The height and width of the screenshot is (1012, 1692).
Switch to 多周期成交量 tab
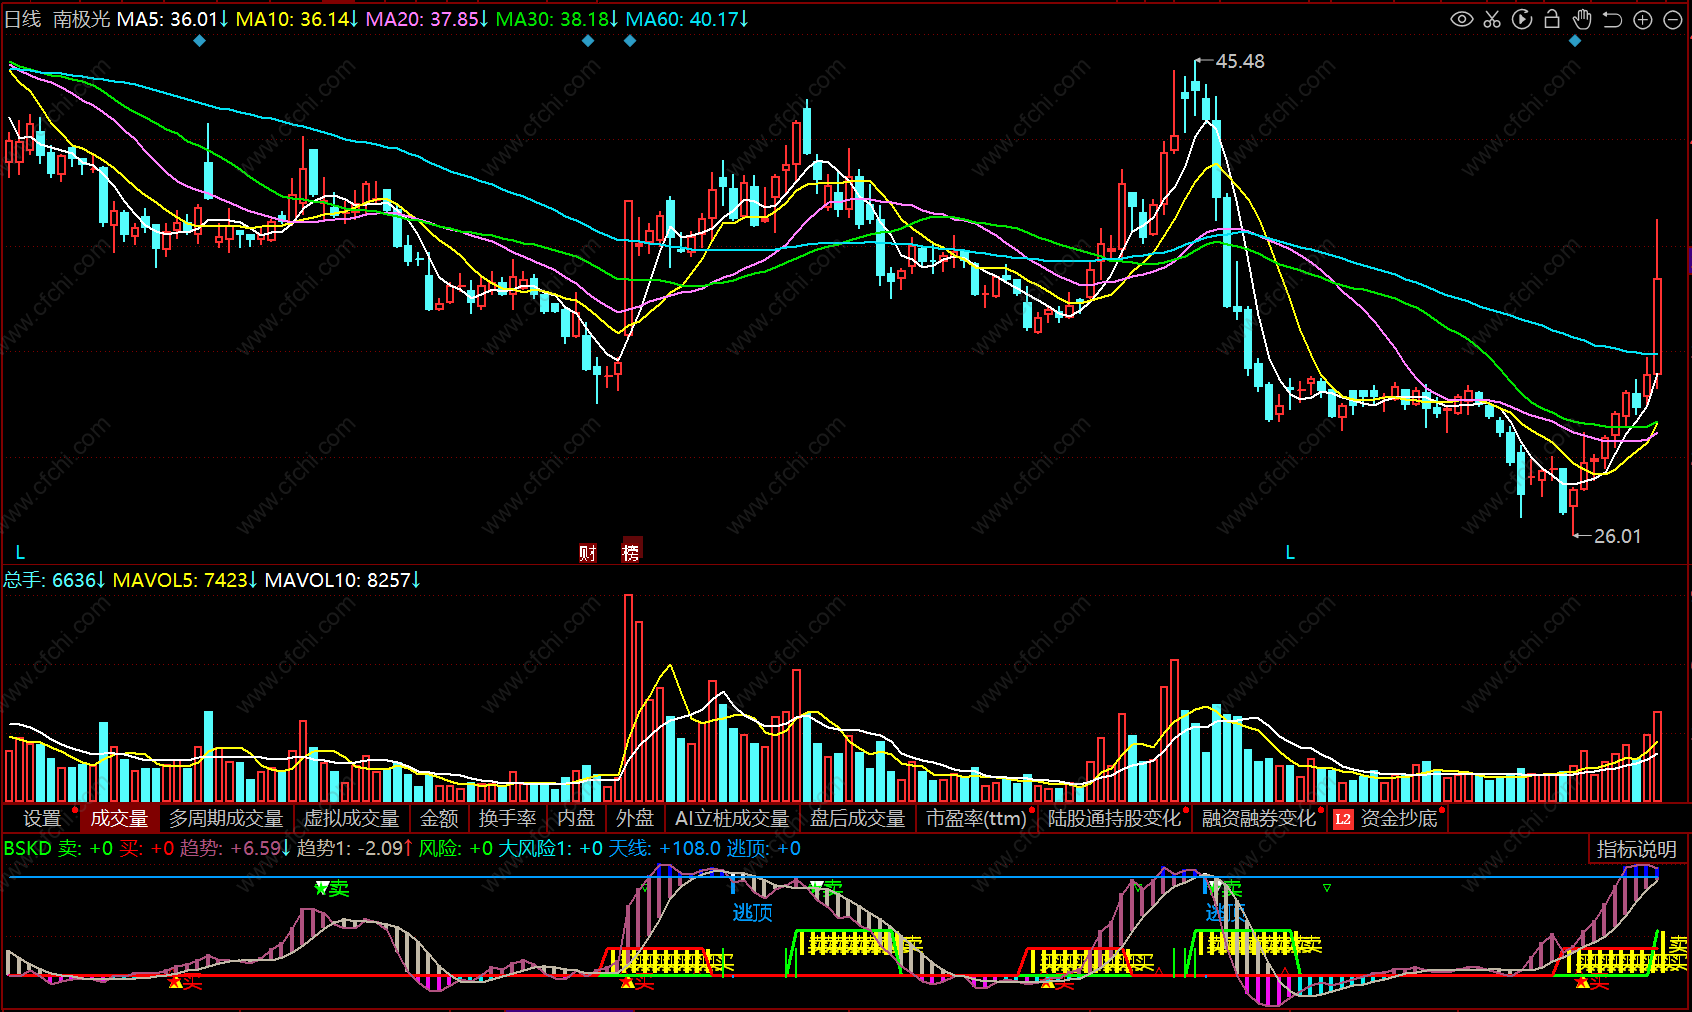click(226, 818)
